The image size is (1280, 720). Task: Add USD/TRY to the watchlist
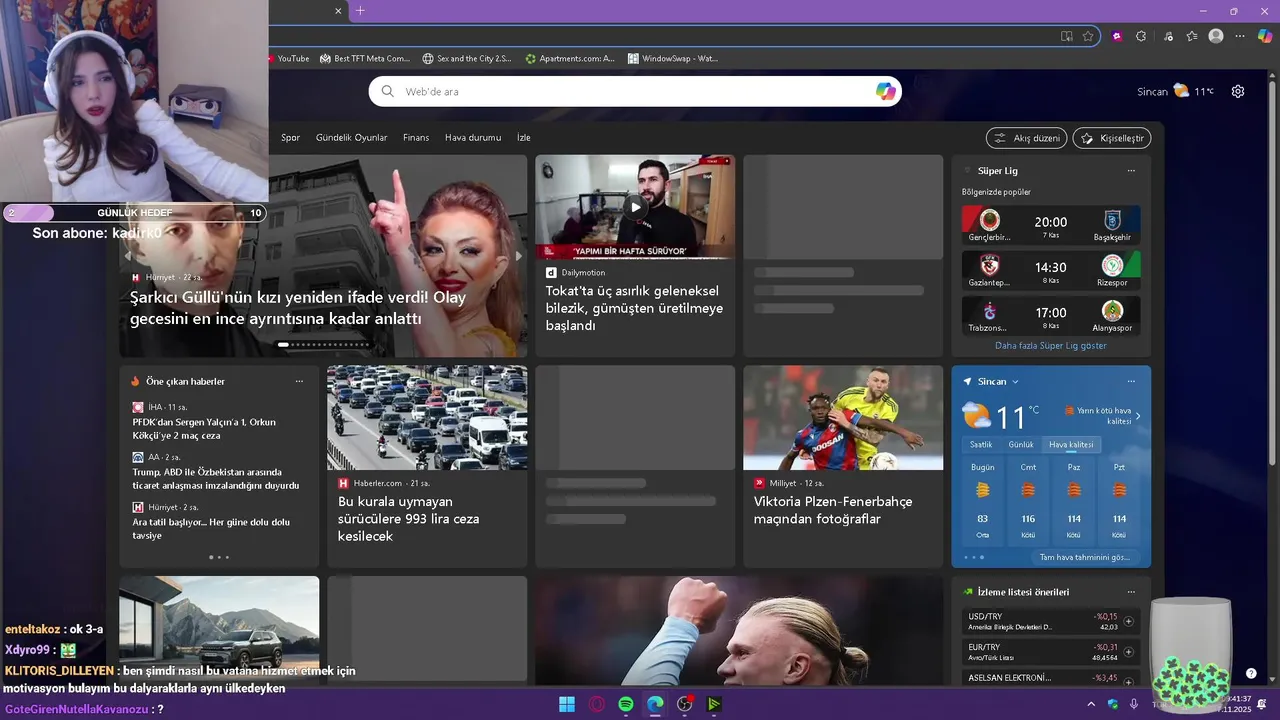click(1128, 621)
